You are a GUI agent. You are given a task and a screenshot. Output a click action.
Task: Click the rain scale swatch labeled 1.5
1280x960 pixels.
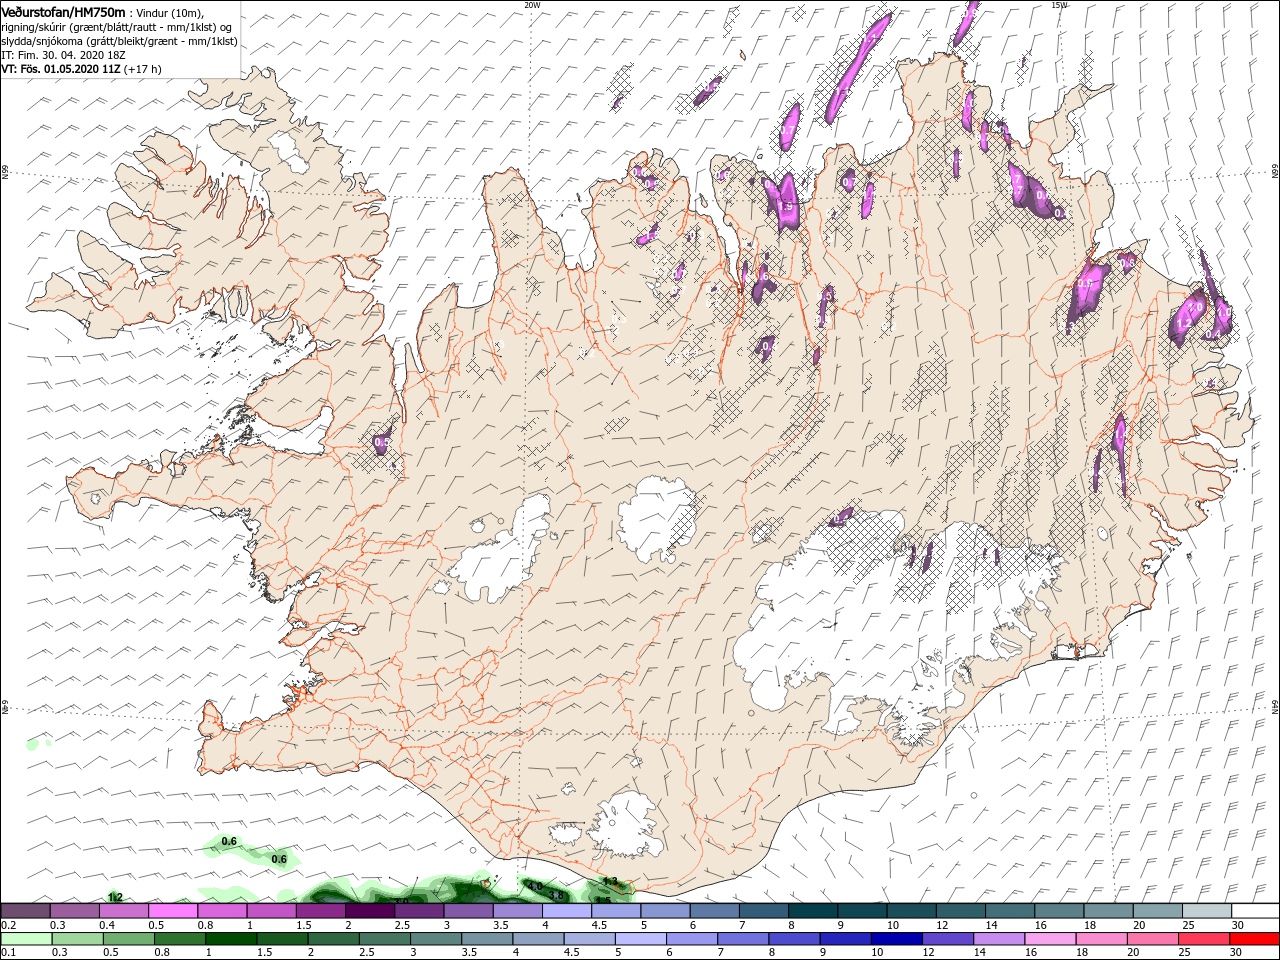[282, 939]
